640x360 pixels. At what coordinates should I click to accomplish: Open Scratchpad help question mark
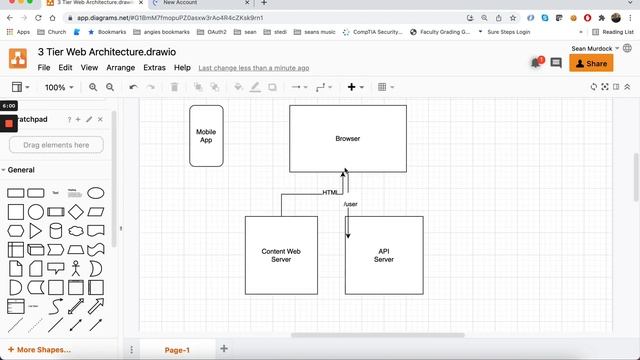69,119
